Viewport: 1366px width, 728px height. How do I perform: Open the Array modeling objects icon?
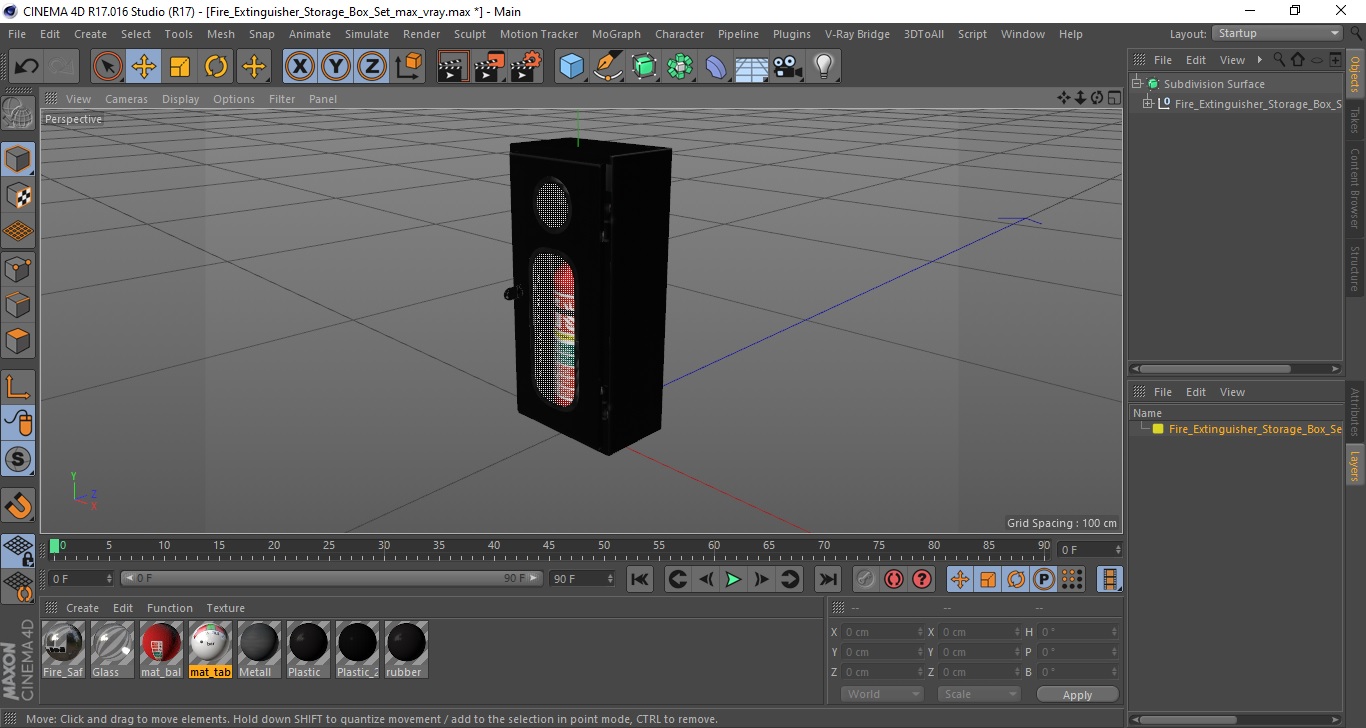(680, 67)
